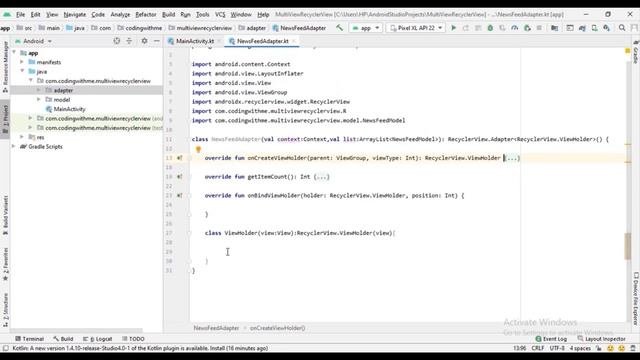
Task: Click the editor vertical scrollbar thumb
Action: [628, 246]
